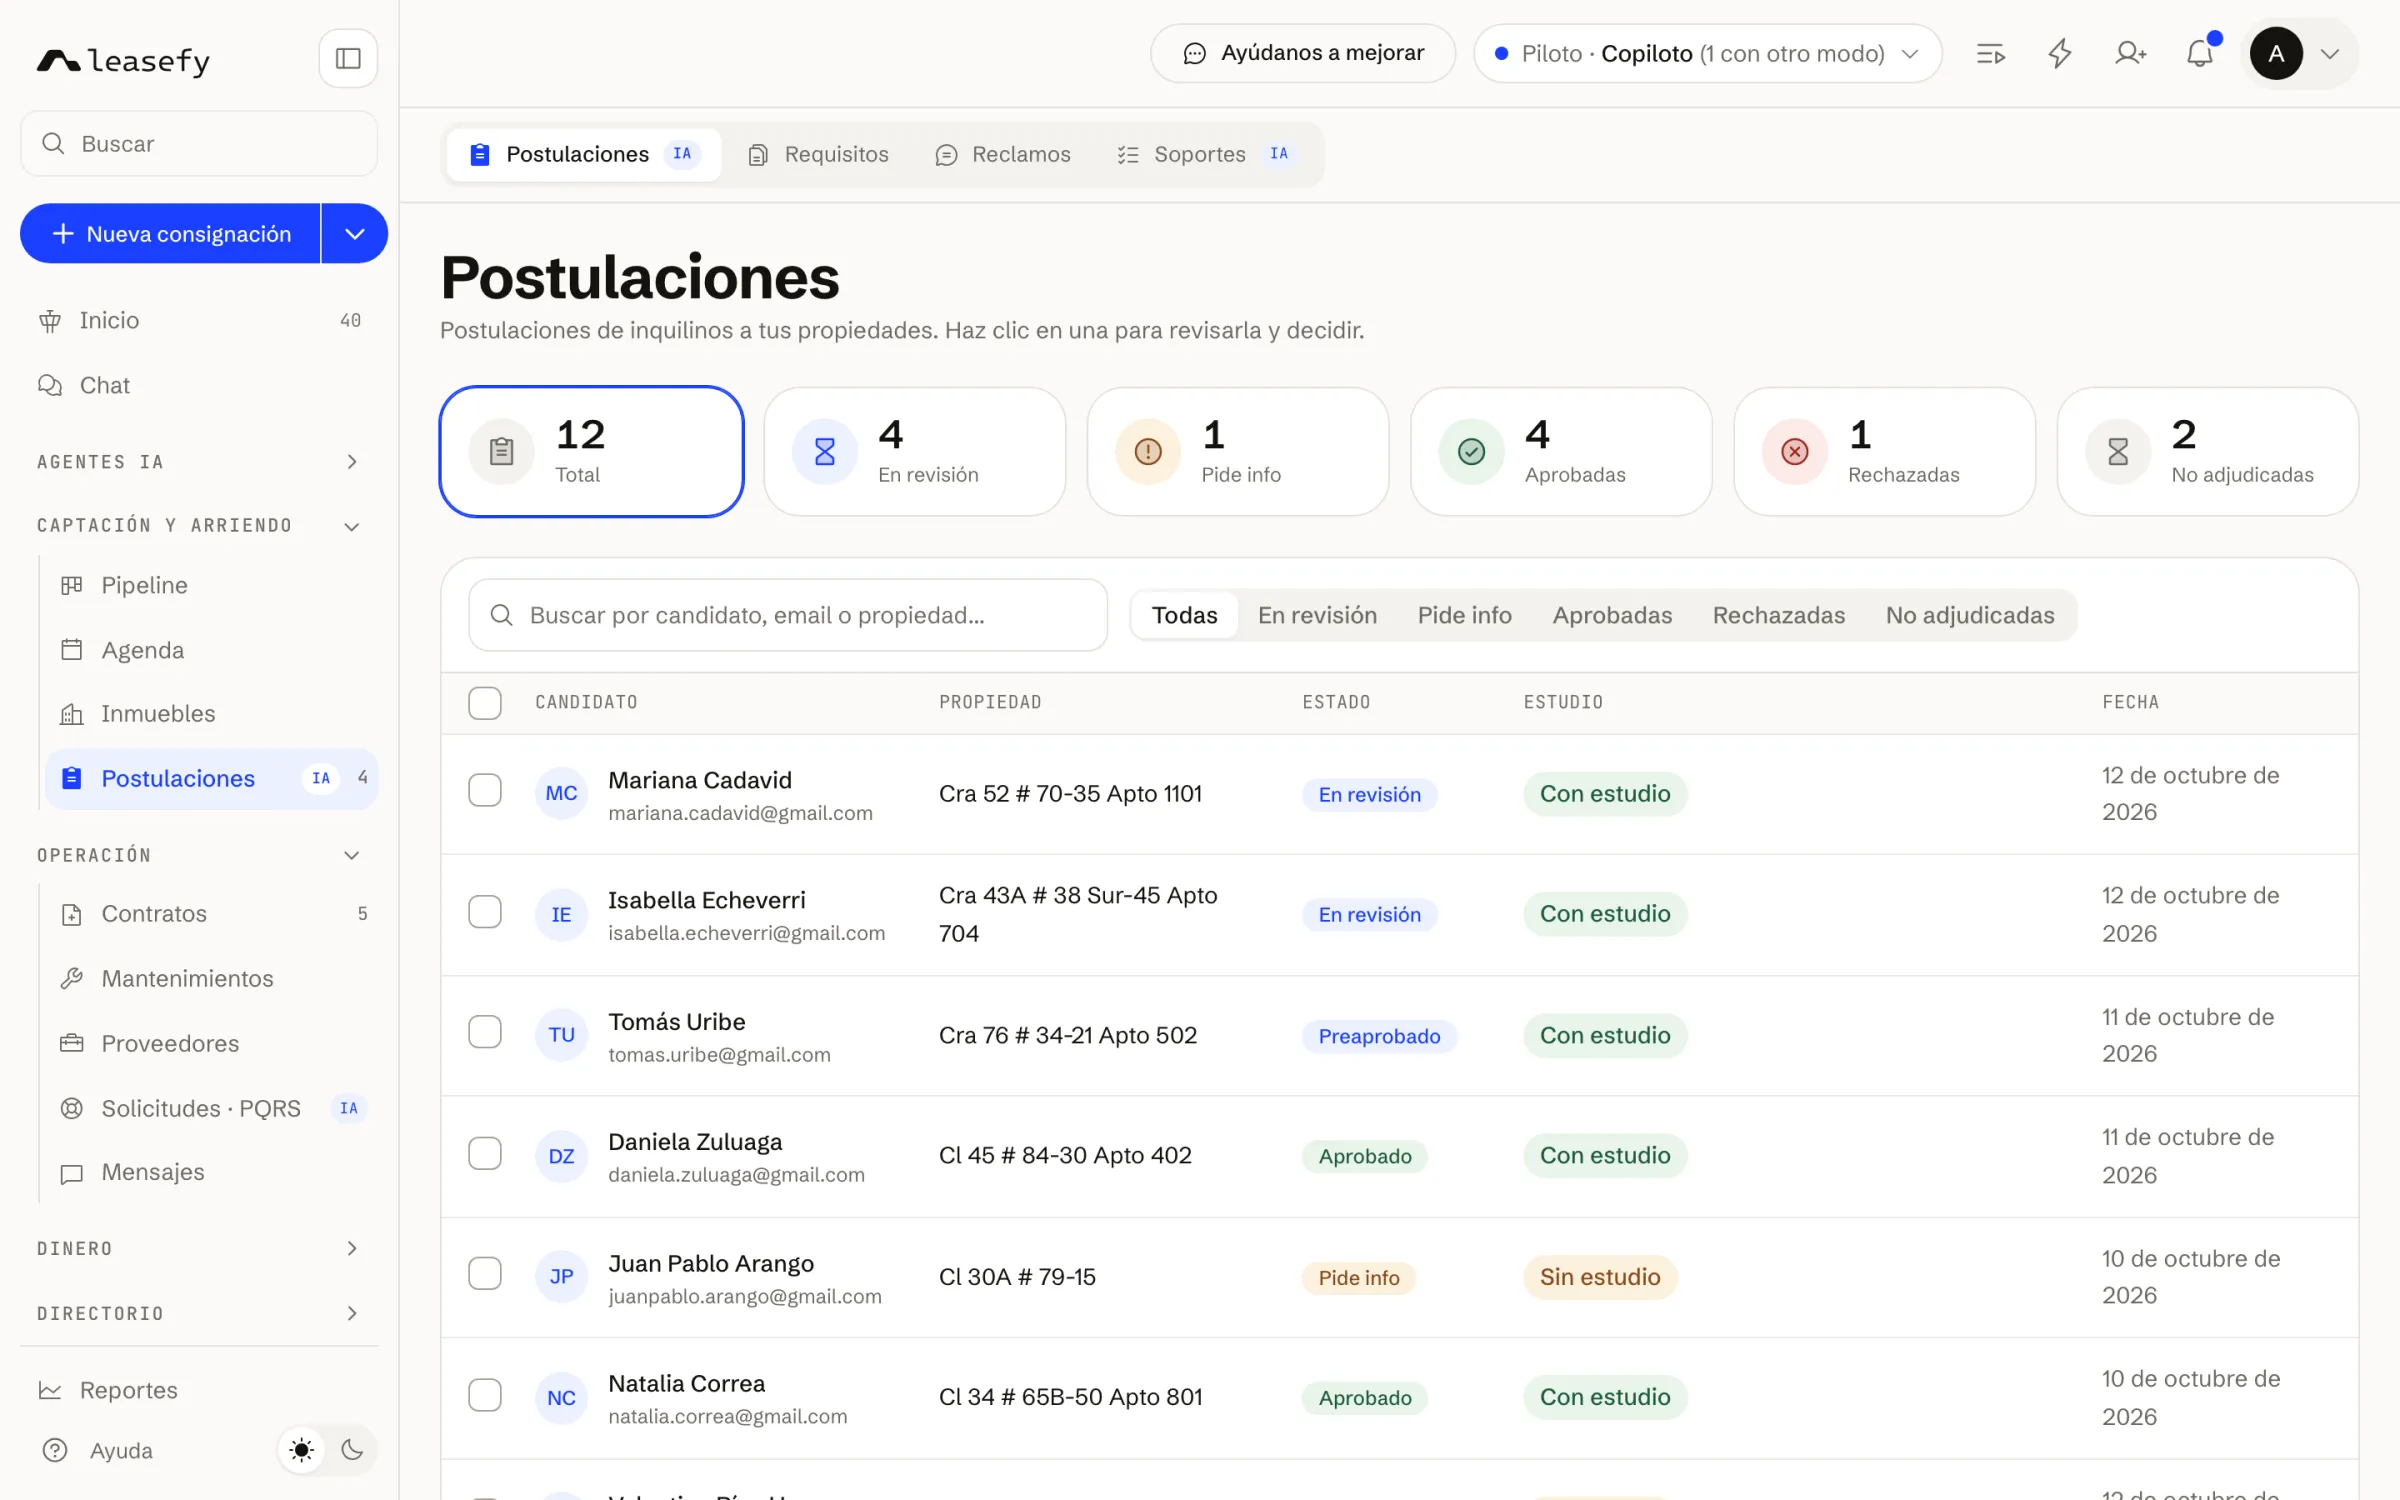Image resolution: width=2400 pixels, height=1500 pixels.
Task: Check the Isabella Echeverri row checkbox
Action: click(485, 912)
